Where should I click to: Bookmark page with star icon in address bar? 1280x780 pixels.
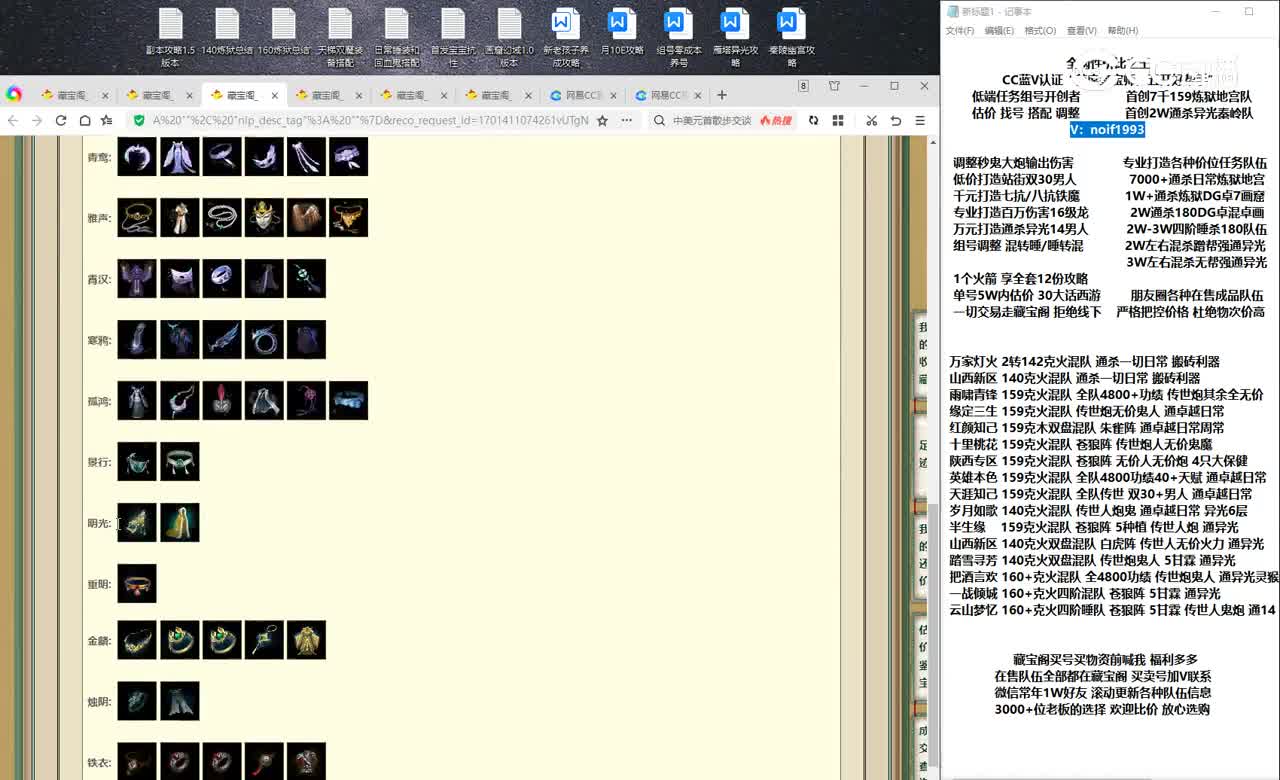coord(602,120)
